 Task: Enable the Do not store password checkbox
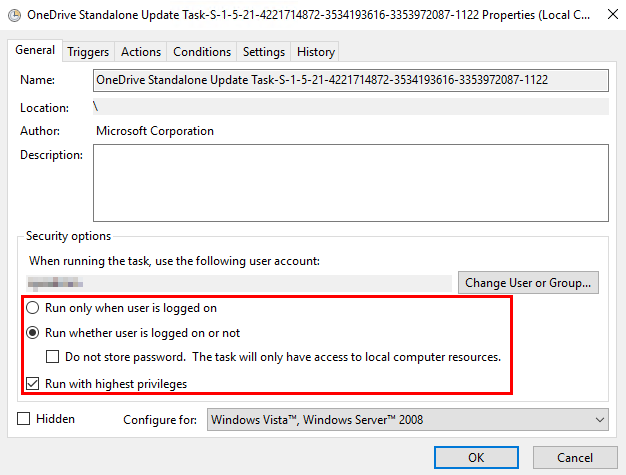click(x=54, y=357)
